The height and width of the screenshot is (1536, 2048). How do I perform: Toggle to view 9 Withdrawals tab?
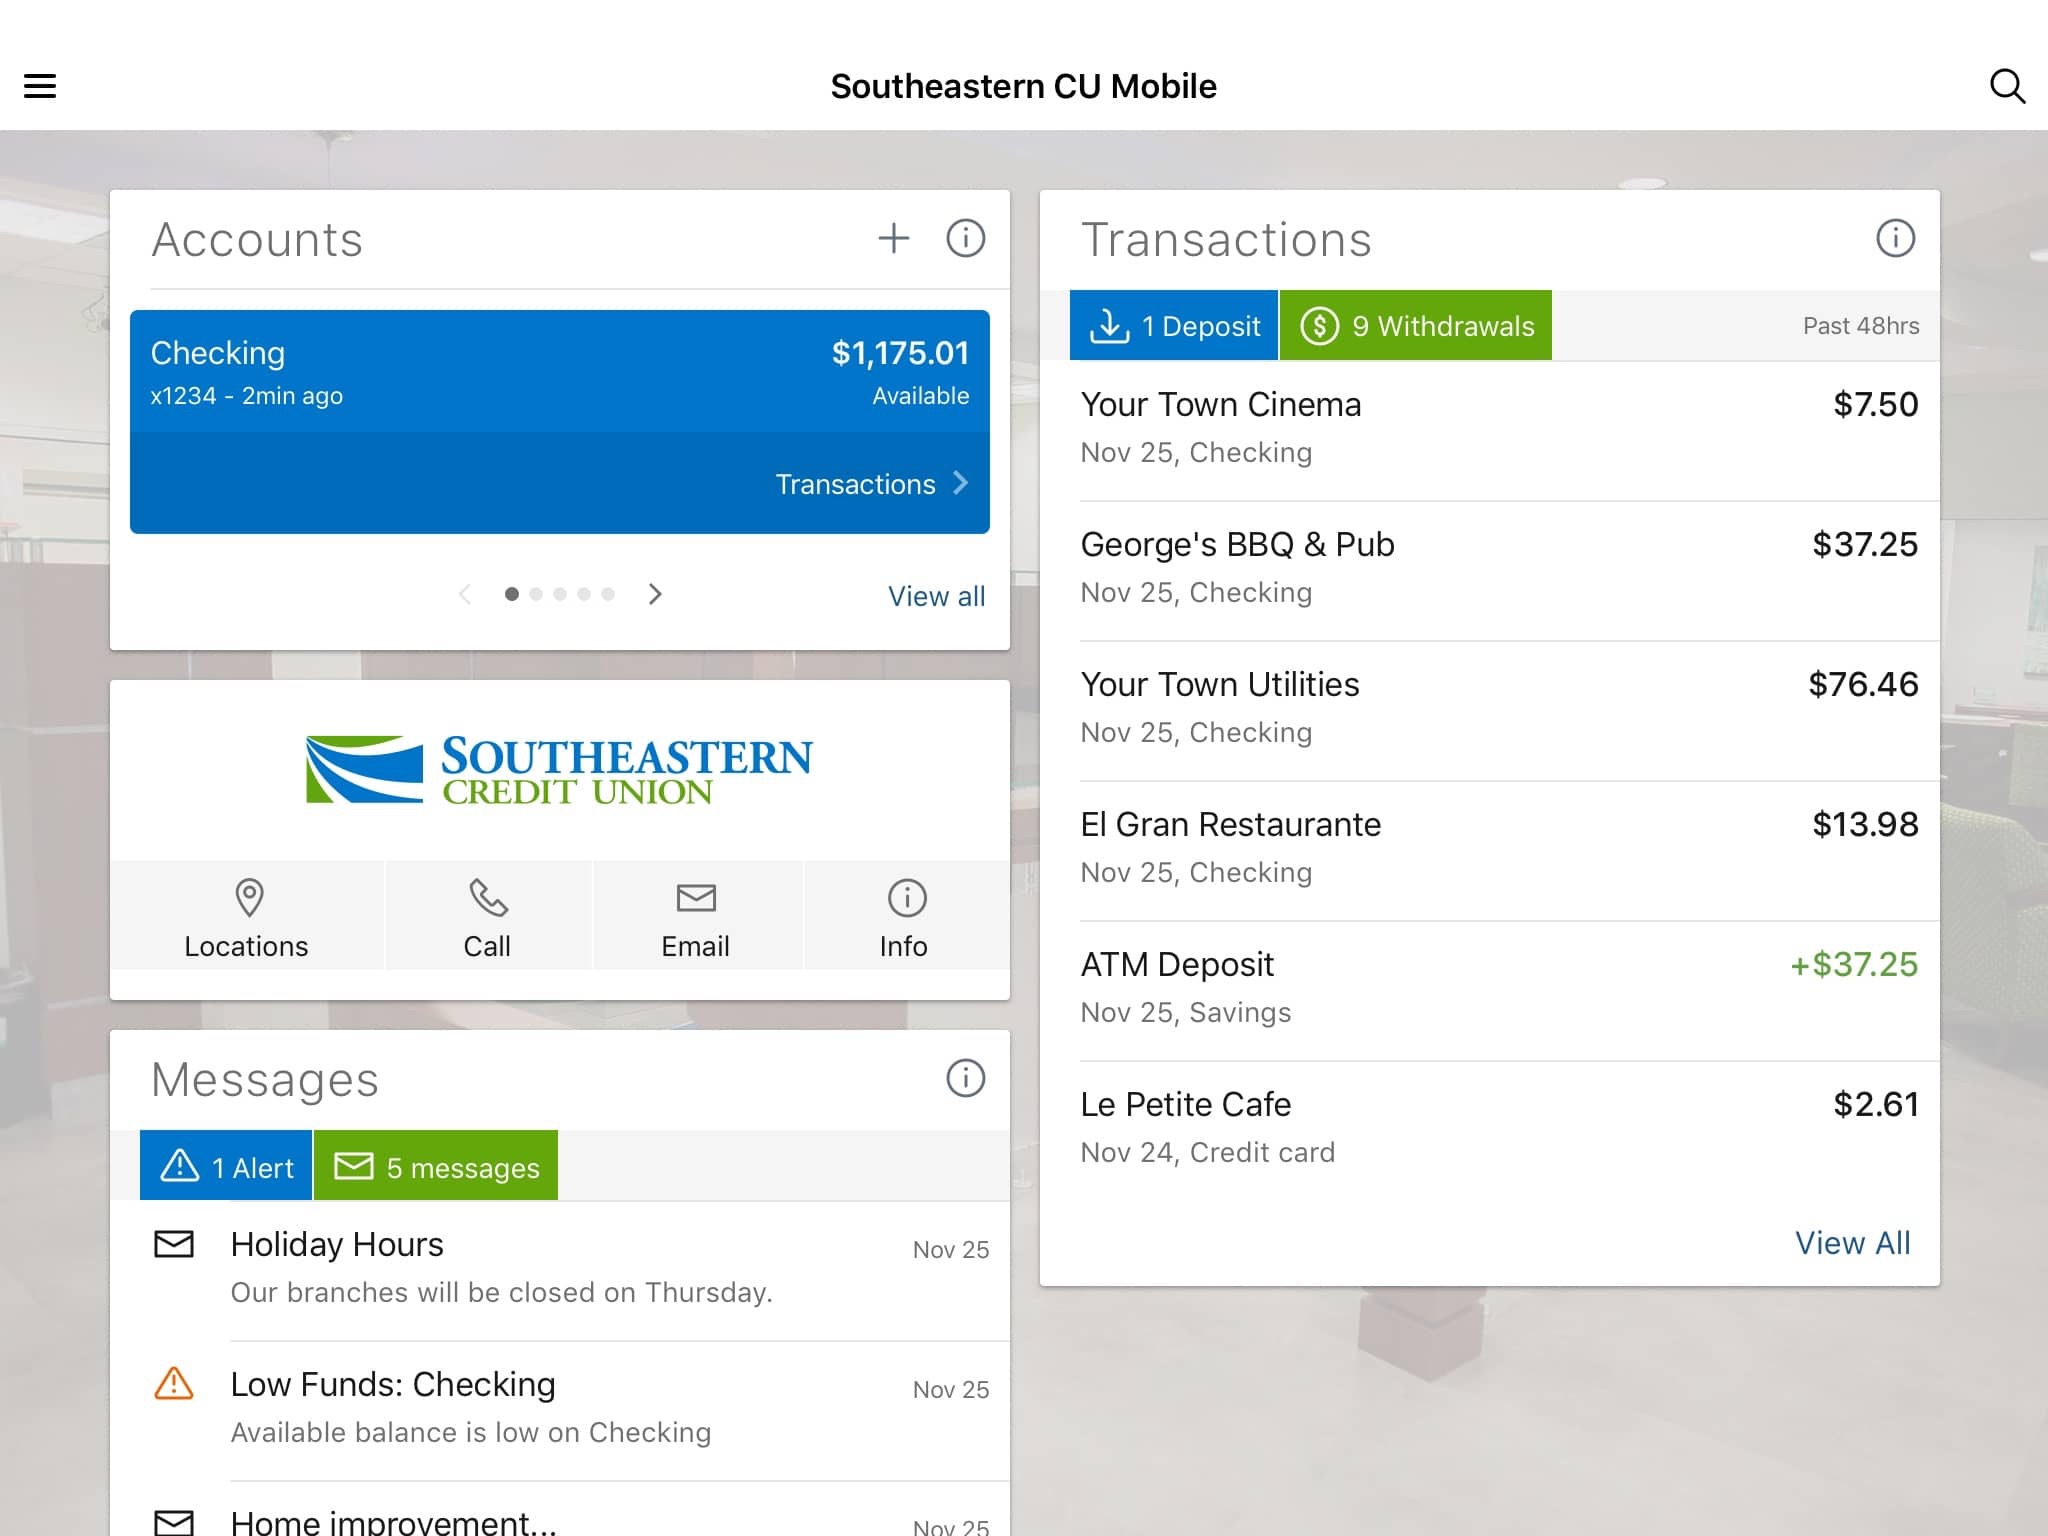coord(1414,324)
